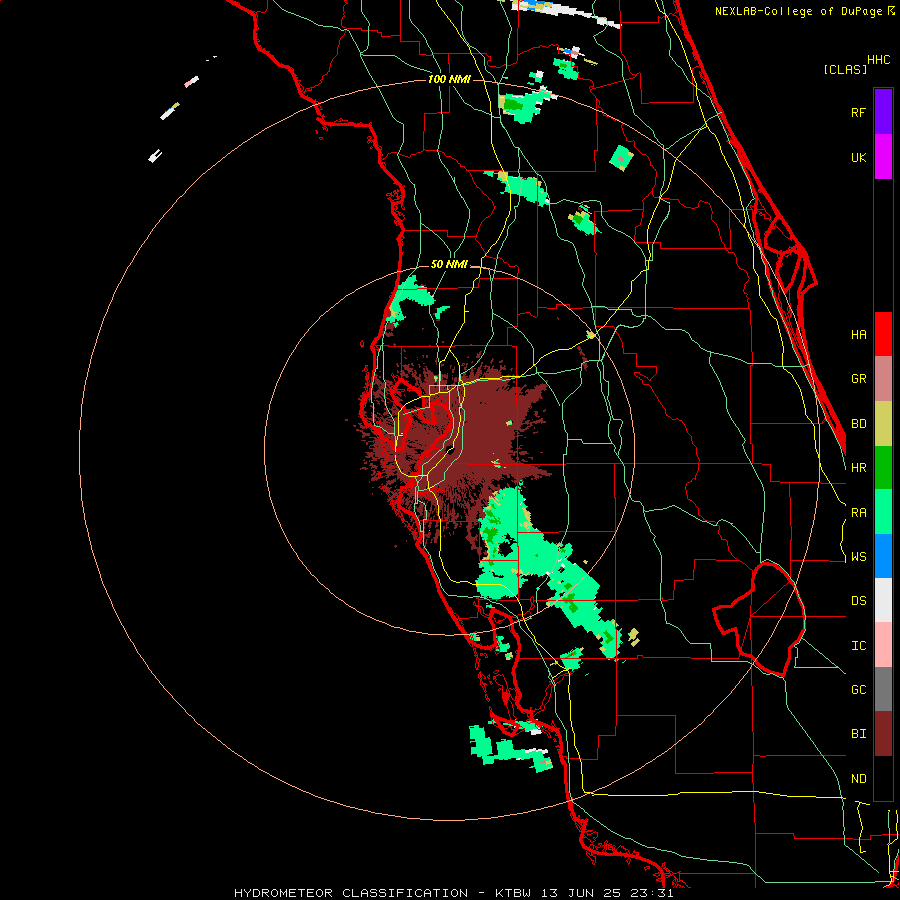Click the WS legend label
Image resolution: width=900 pixels, height=900 pixels.
(x=858, y=557)
